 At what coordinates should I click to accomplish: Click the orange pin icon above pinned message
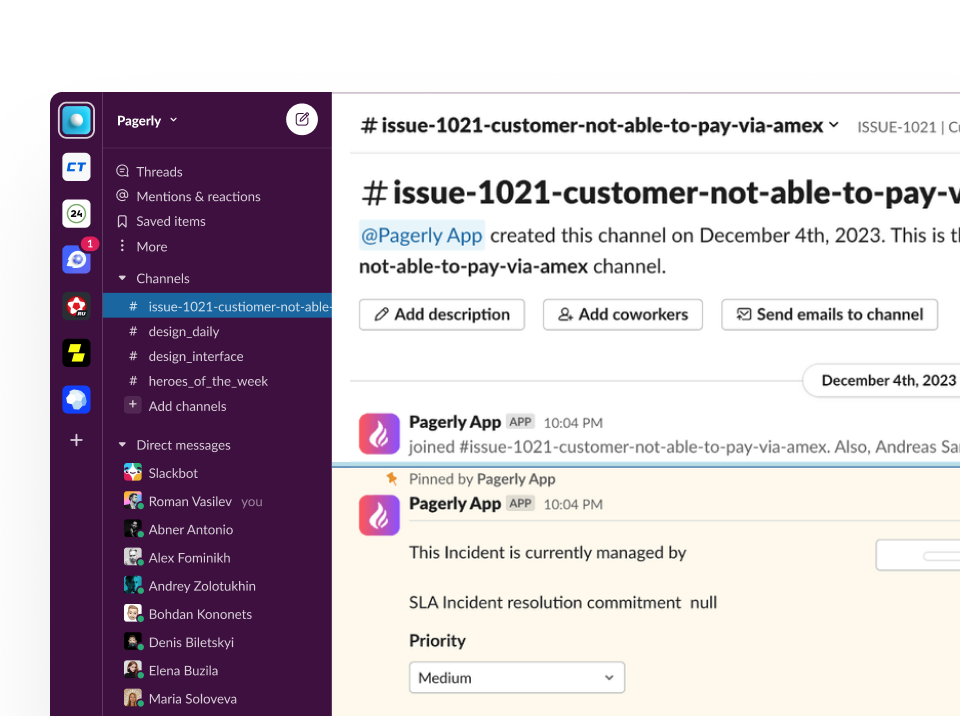[392, 478]
